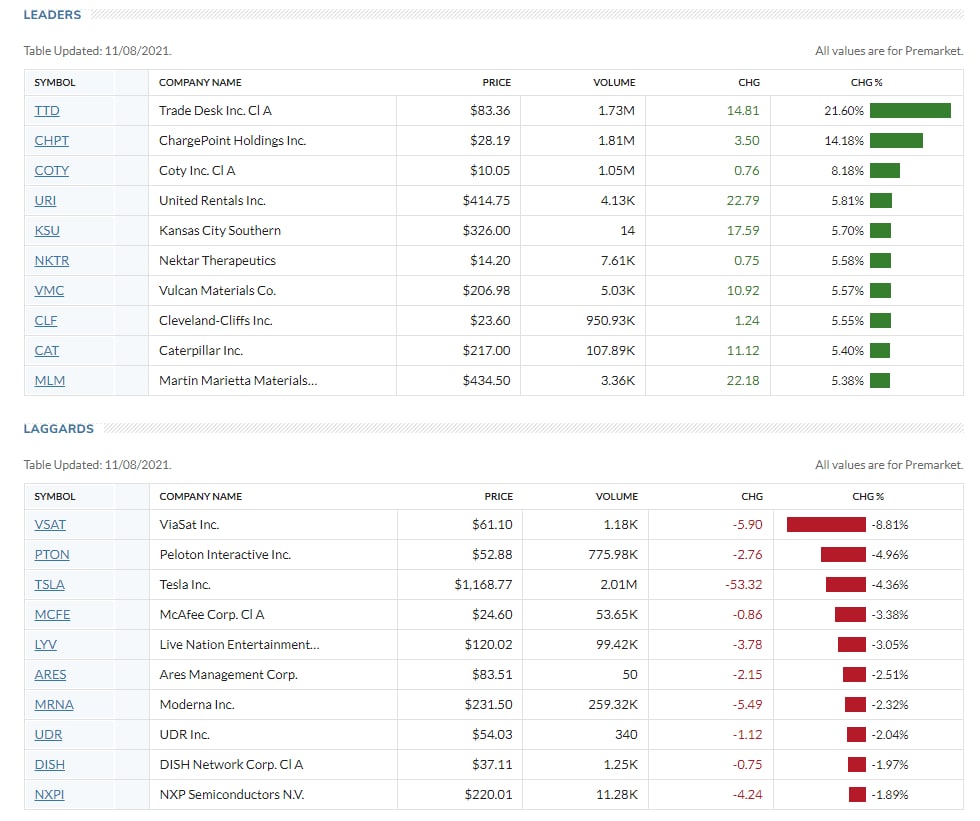This screenshot has height=821, width=980.
Task: Click the PTON ticker symbol
Action: pos(52,555)
